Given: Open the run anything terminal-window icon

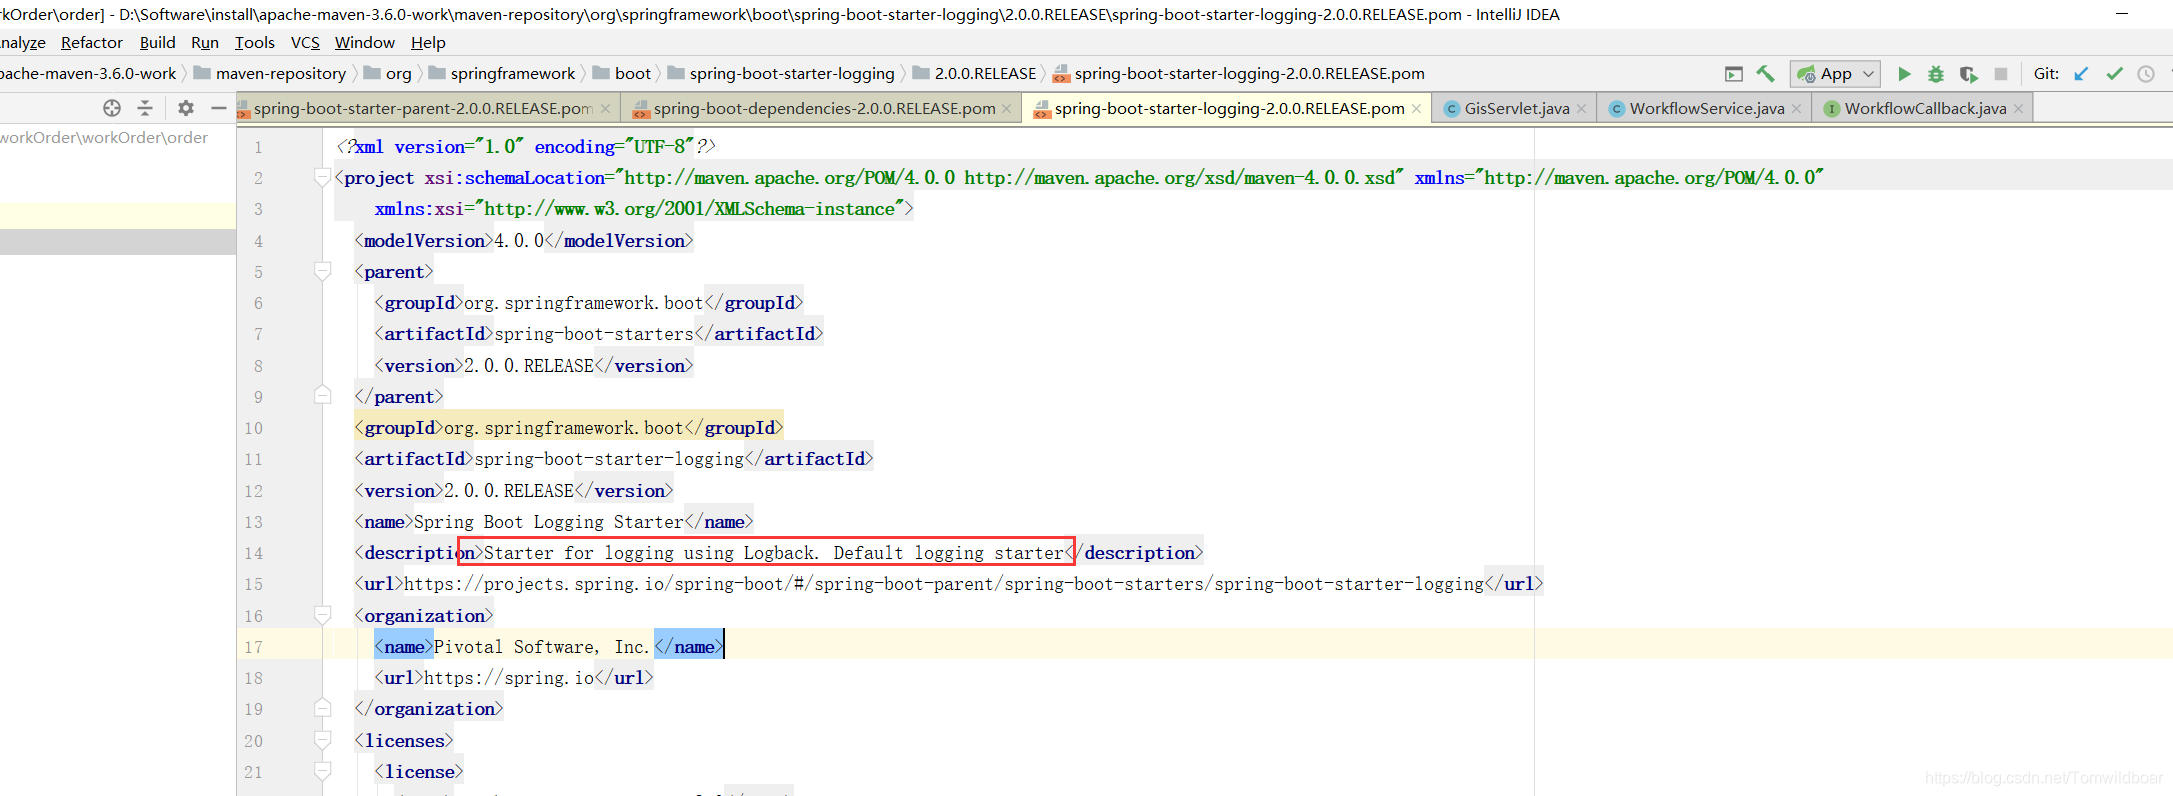Looking at the screenshot, I should click(1734, 74).
